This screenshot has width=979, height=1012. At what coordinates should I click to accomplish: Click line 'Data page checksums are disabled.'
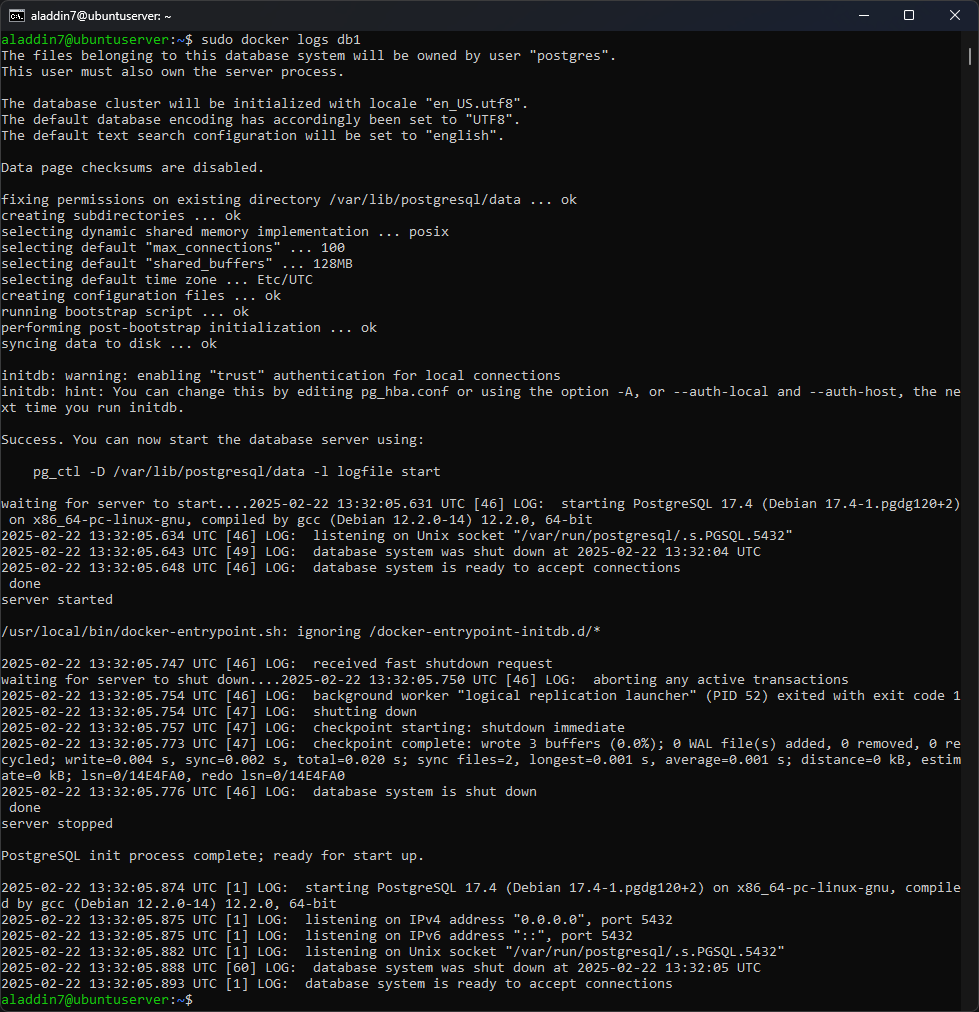[132, 168]
